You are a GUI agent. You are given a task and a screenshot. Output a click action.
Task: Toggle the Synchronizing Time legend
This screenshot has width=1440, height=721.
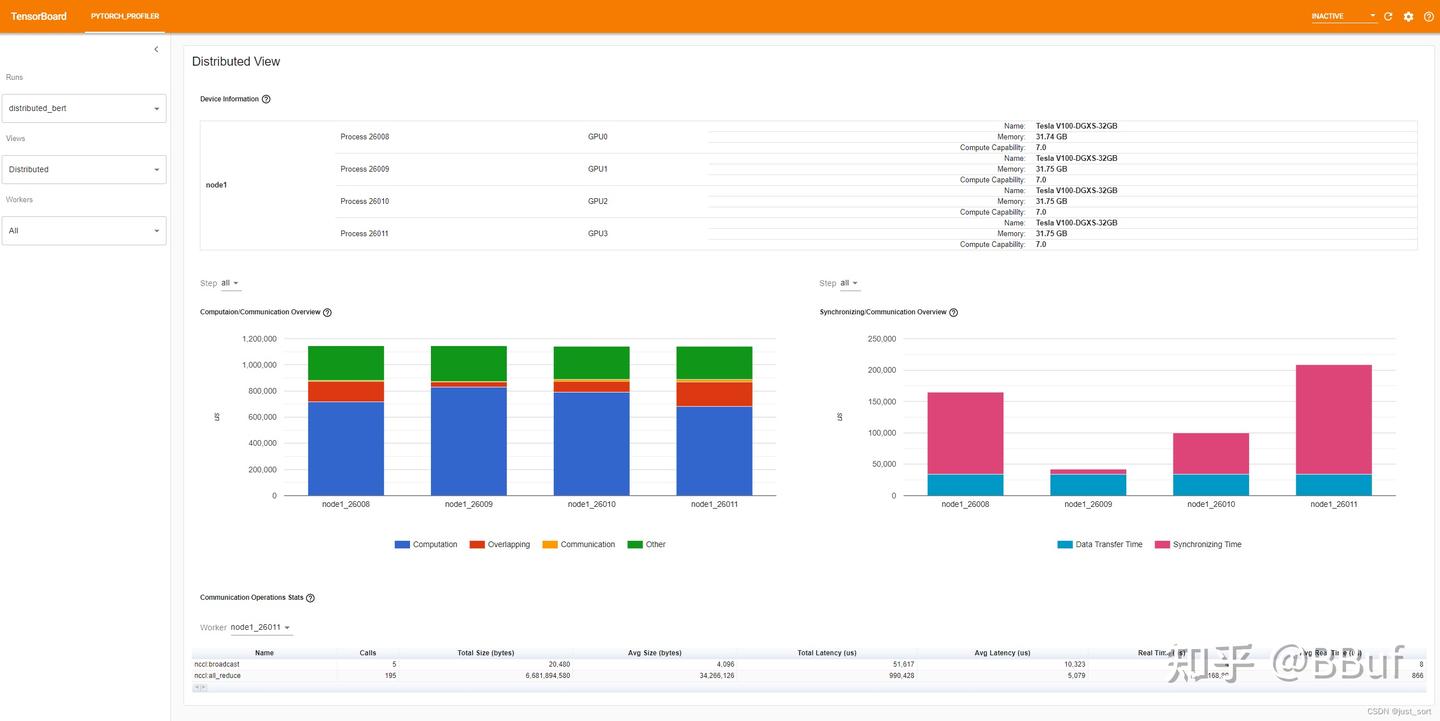click(1200, 544)
